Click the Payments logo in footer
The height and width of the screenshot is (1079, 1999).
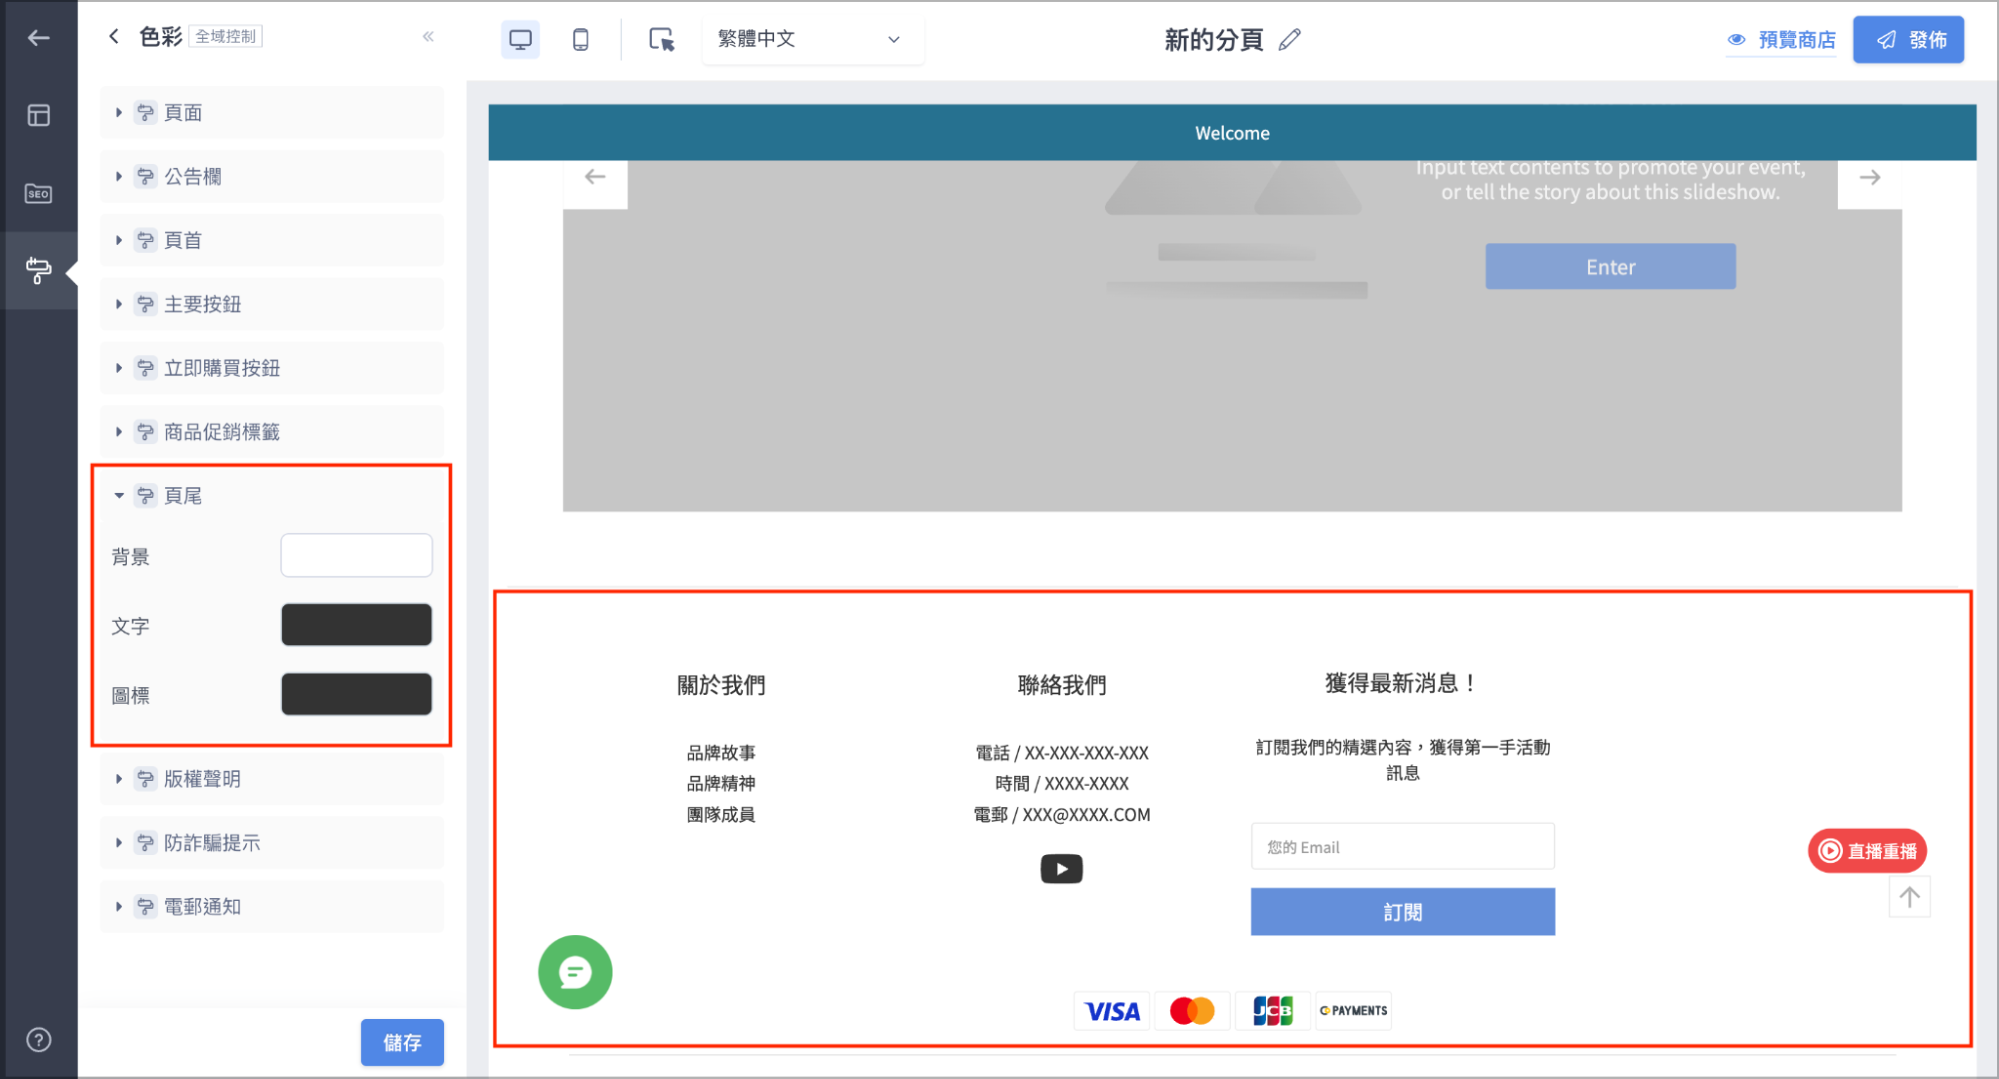[x=1353, y=1011]
